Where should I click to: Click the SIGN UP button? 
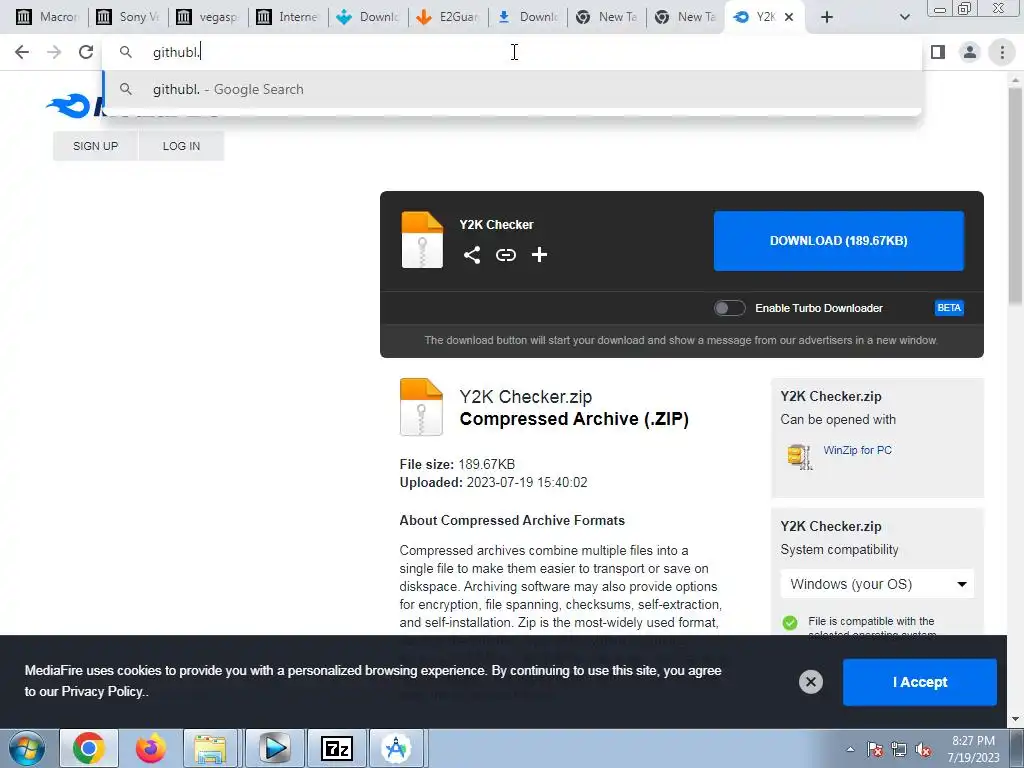[x=95, y=146]
